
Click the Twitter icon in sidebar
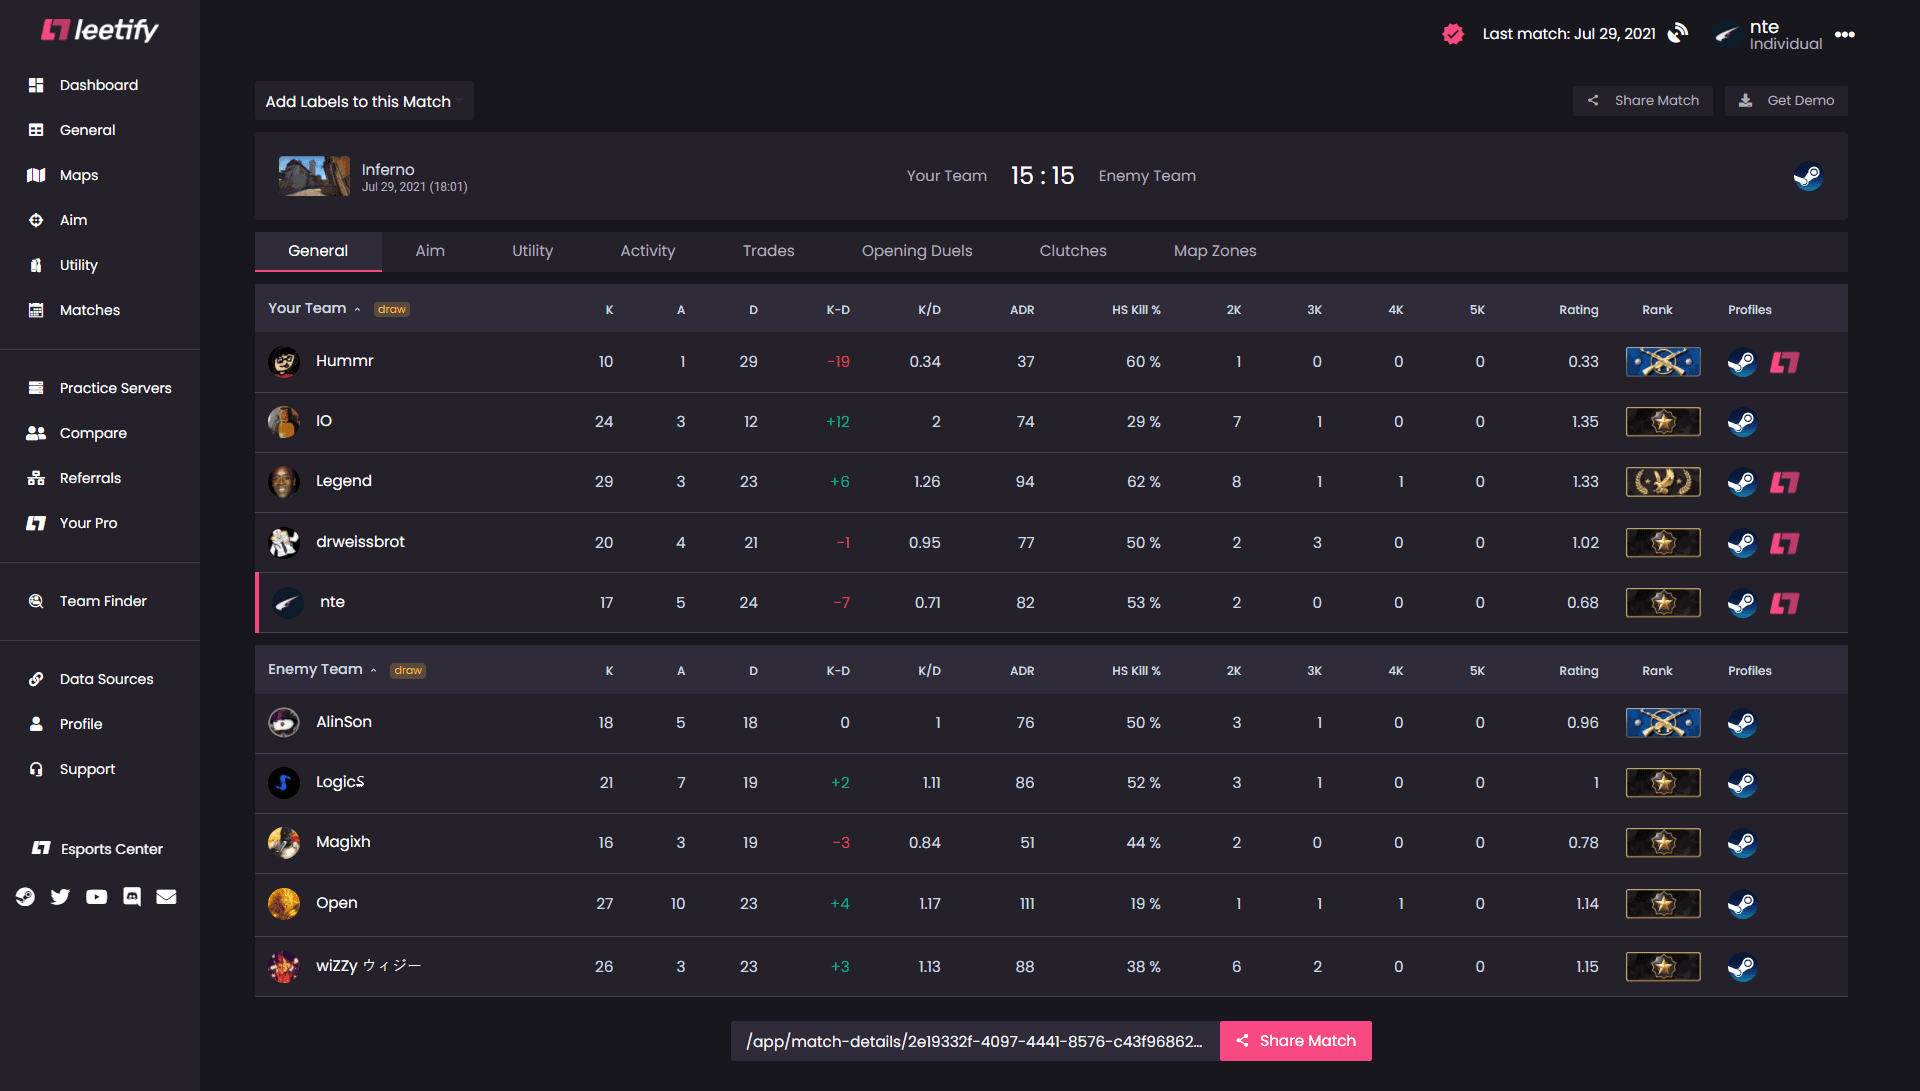point(60,896)
